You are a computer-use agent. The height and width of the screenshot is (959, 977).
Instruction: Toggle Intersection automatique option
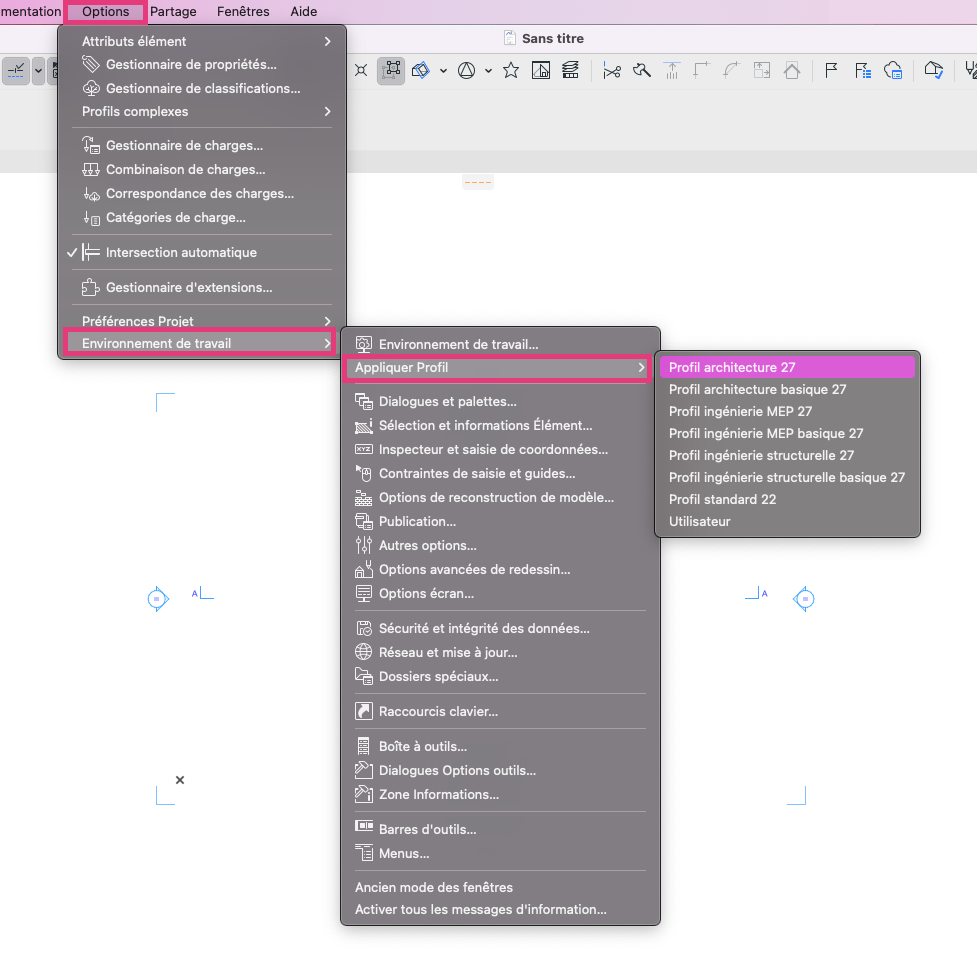203,252
